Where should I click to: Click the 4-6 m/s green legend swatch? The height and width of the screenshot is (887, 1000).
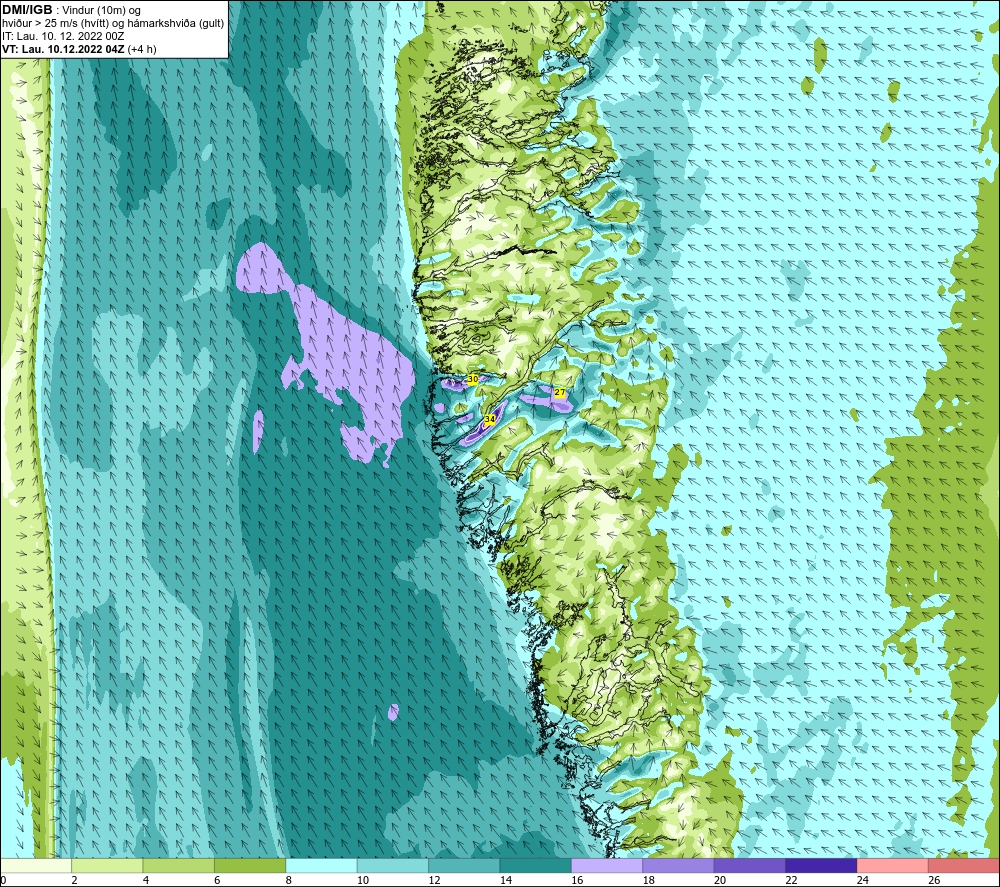tap(179, 865)
